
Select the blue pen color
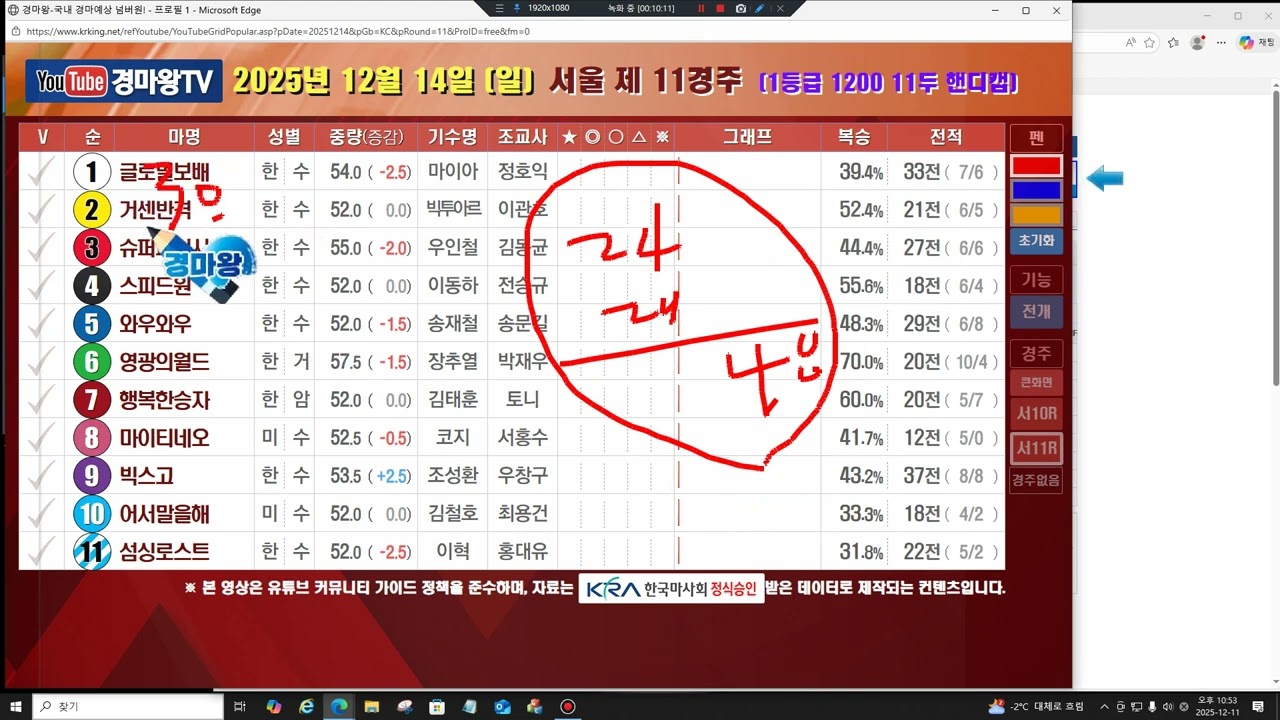click(1036, 190)
